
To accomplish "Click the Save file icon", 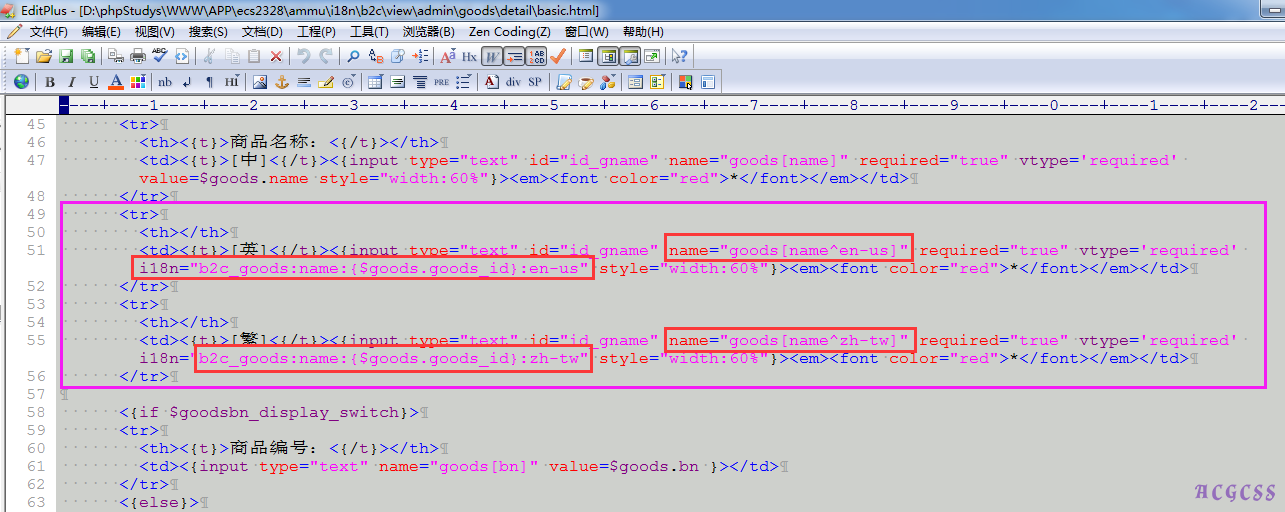I will coord(65,56).
